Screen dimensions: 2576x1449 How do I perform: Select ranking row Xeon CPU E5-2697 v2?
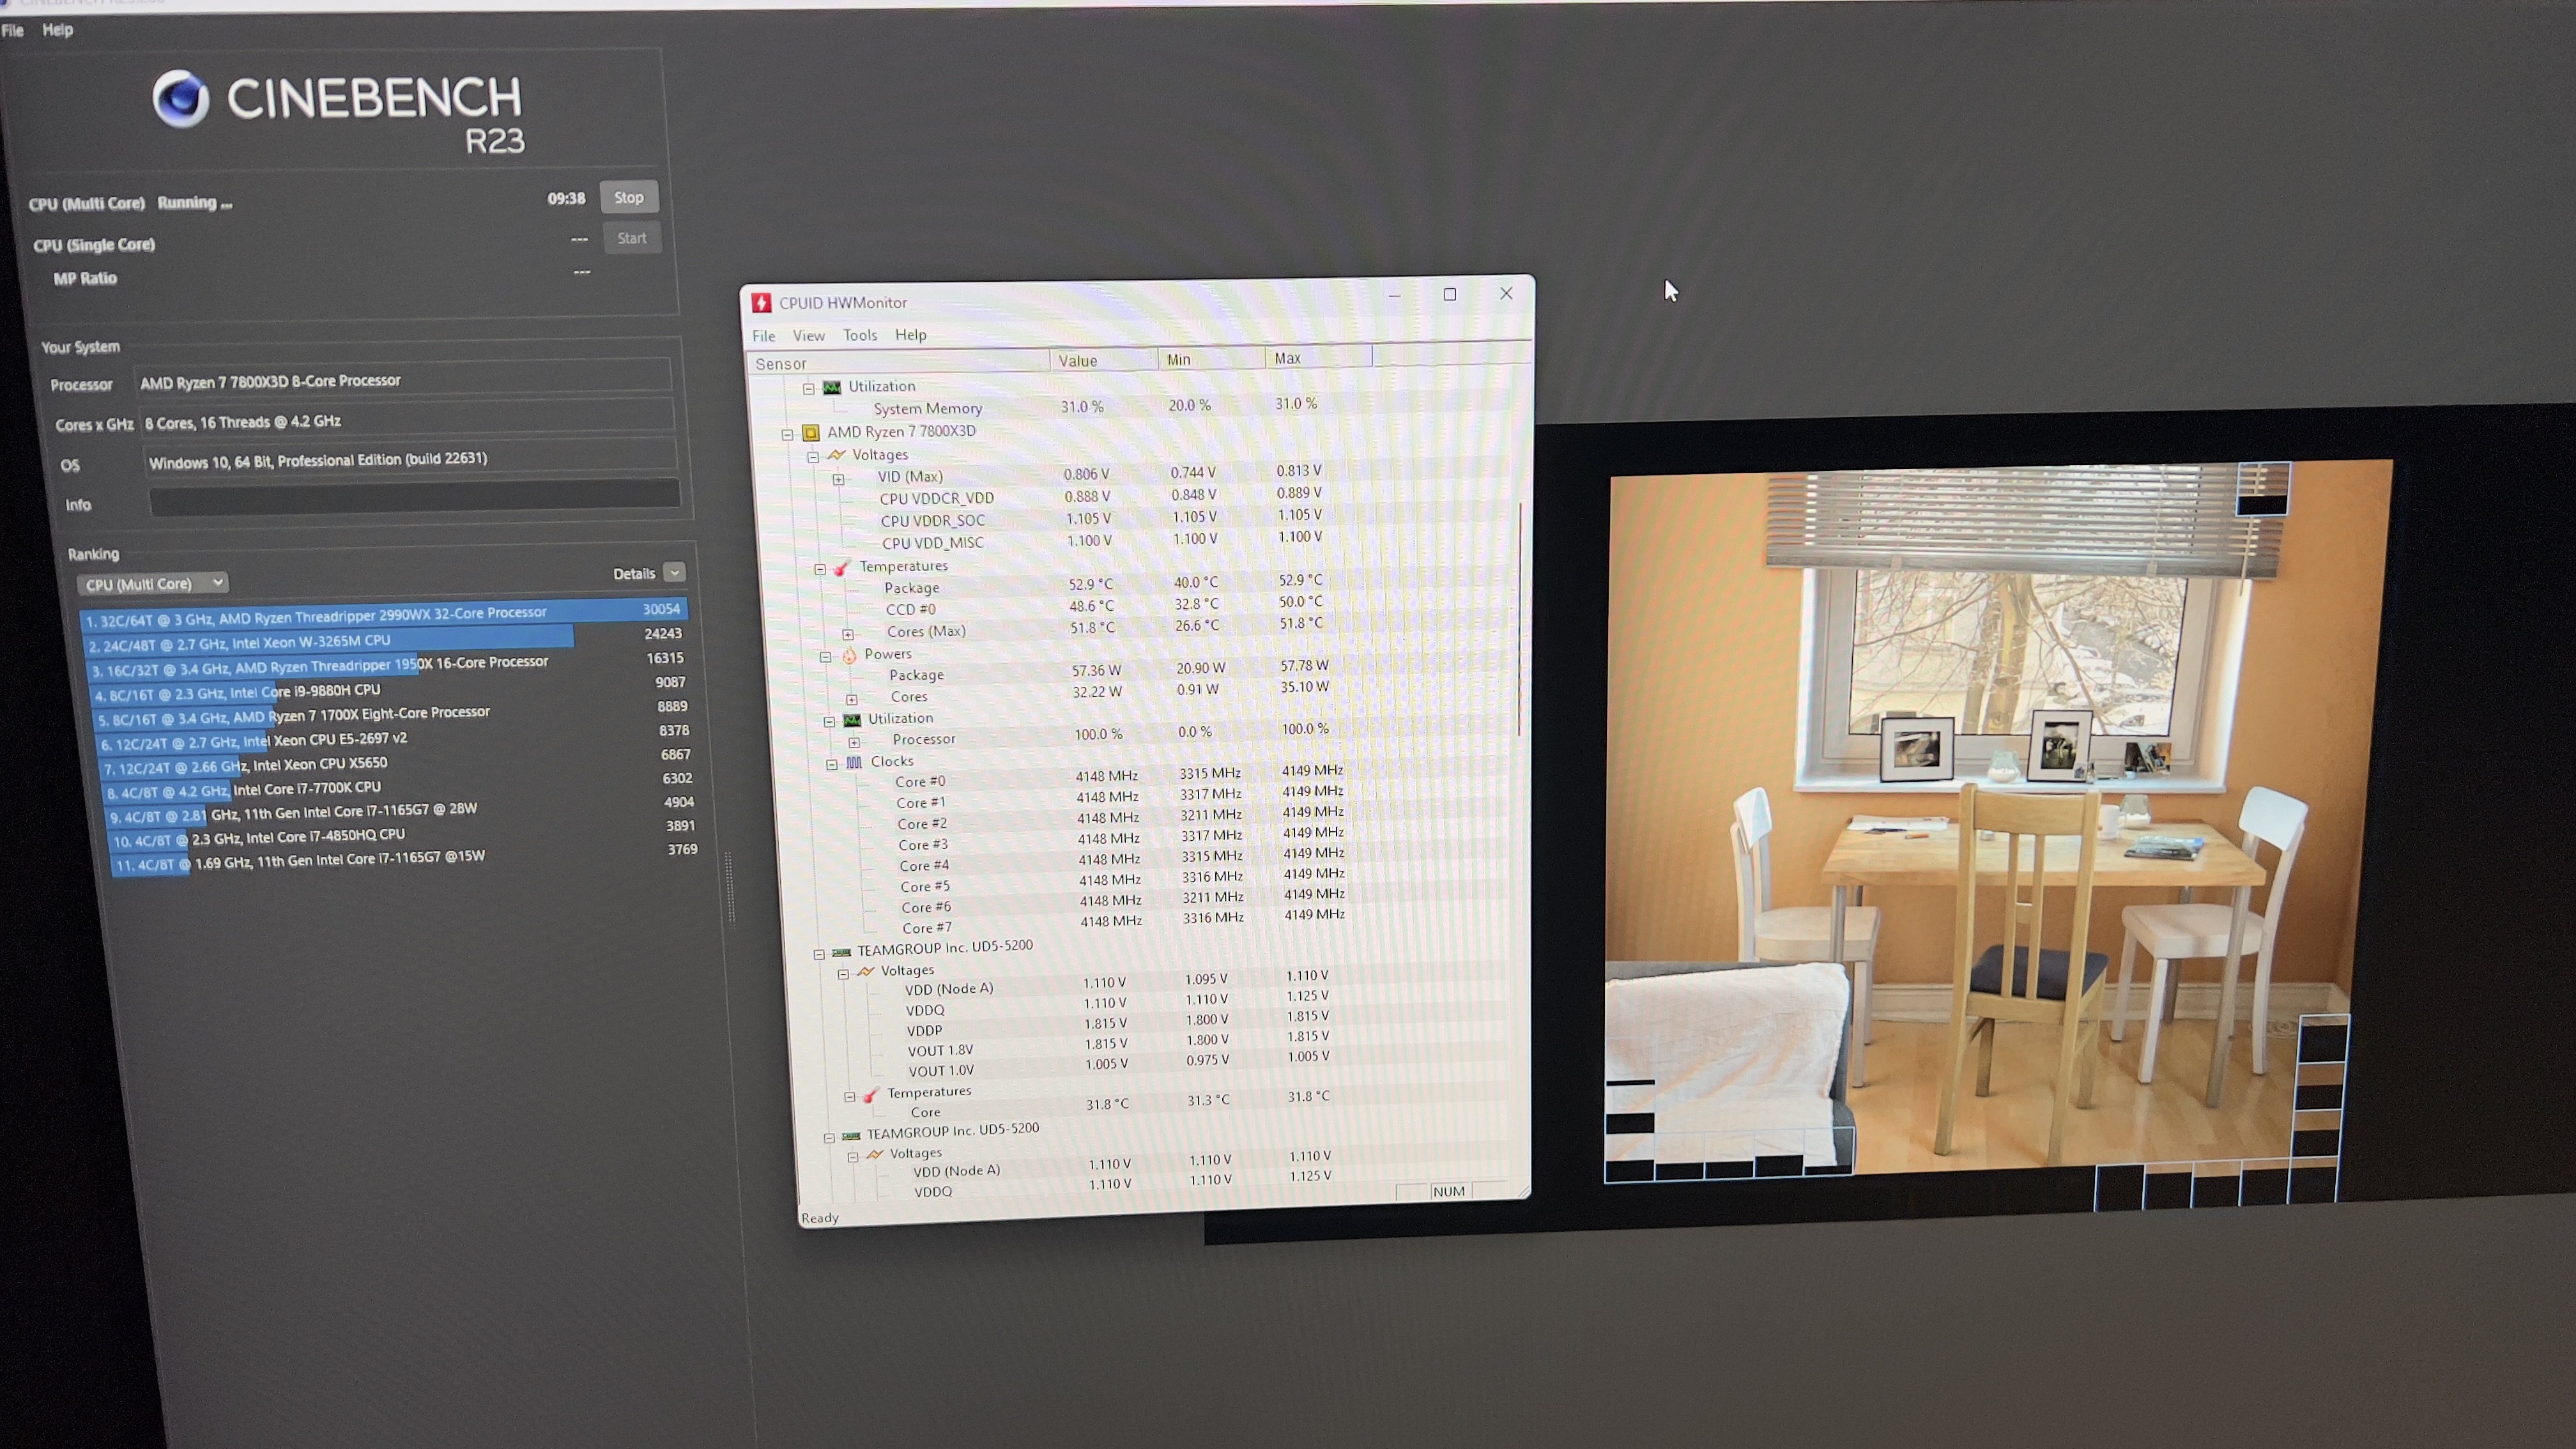(x=395, y=738)
